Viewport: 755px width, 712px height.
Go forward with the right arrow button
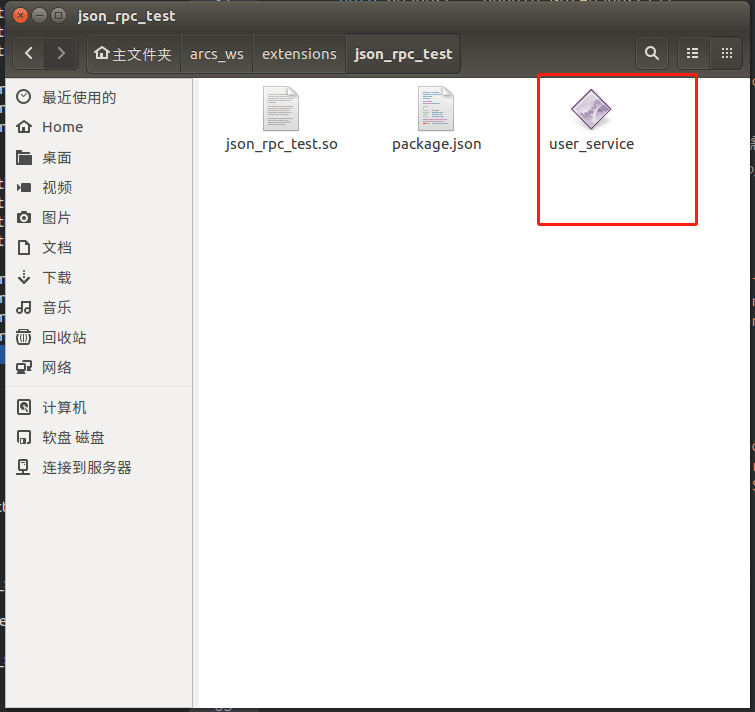61,53
